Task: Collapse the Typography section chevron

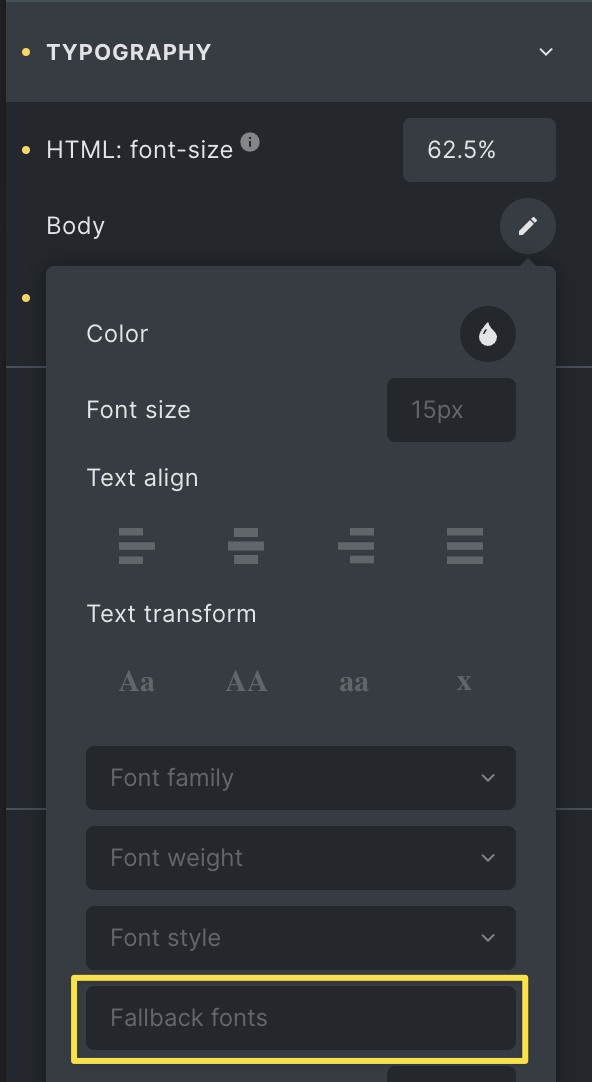Action: pos(546,52)
